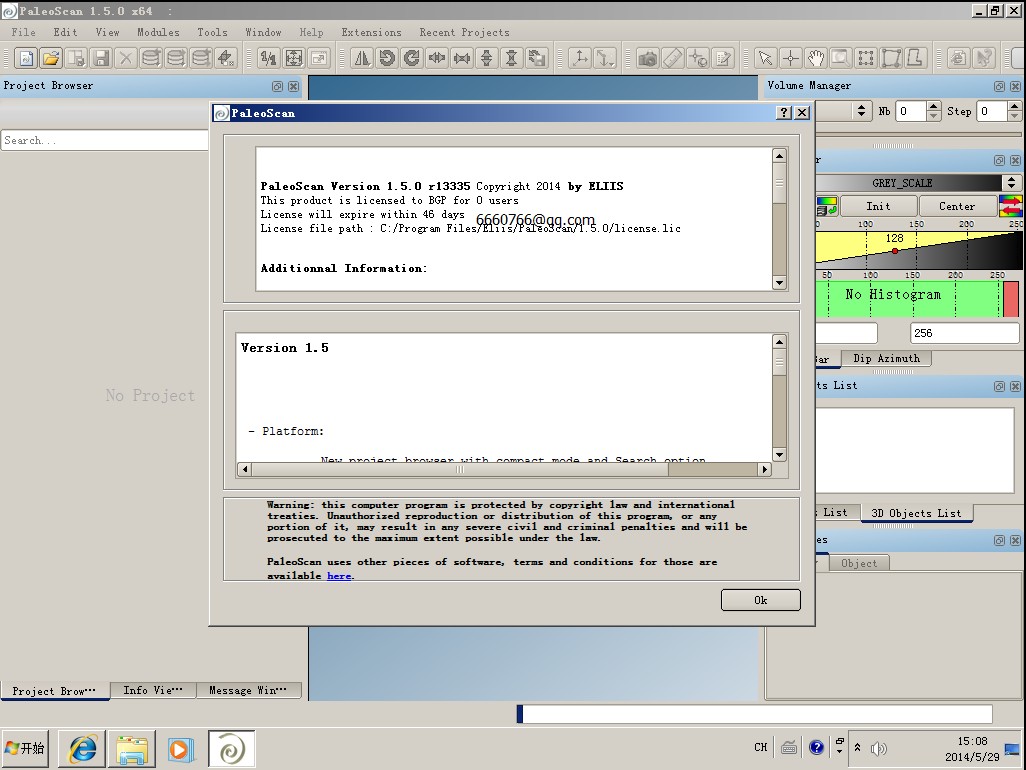Switch to the Info View tab
1026x770 pixels.
point(153,690)
